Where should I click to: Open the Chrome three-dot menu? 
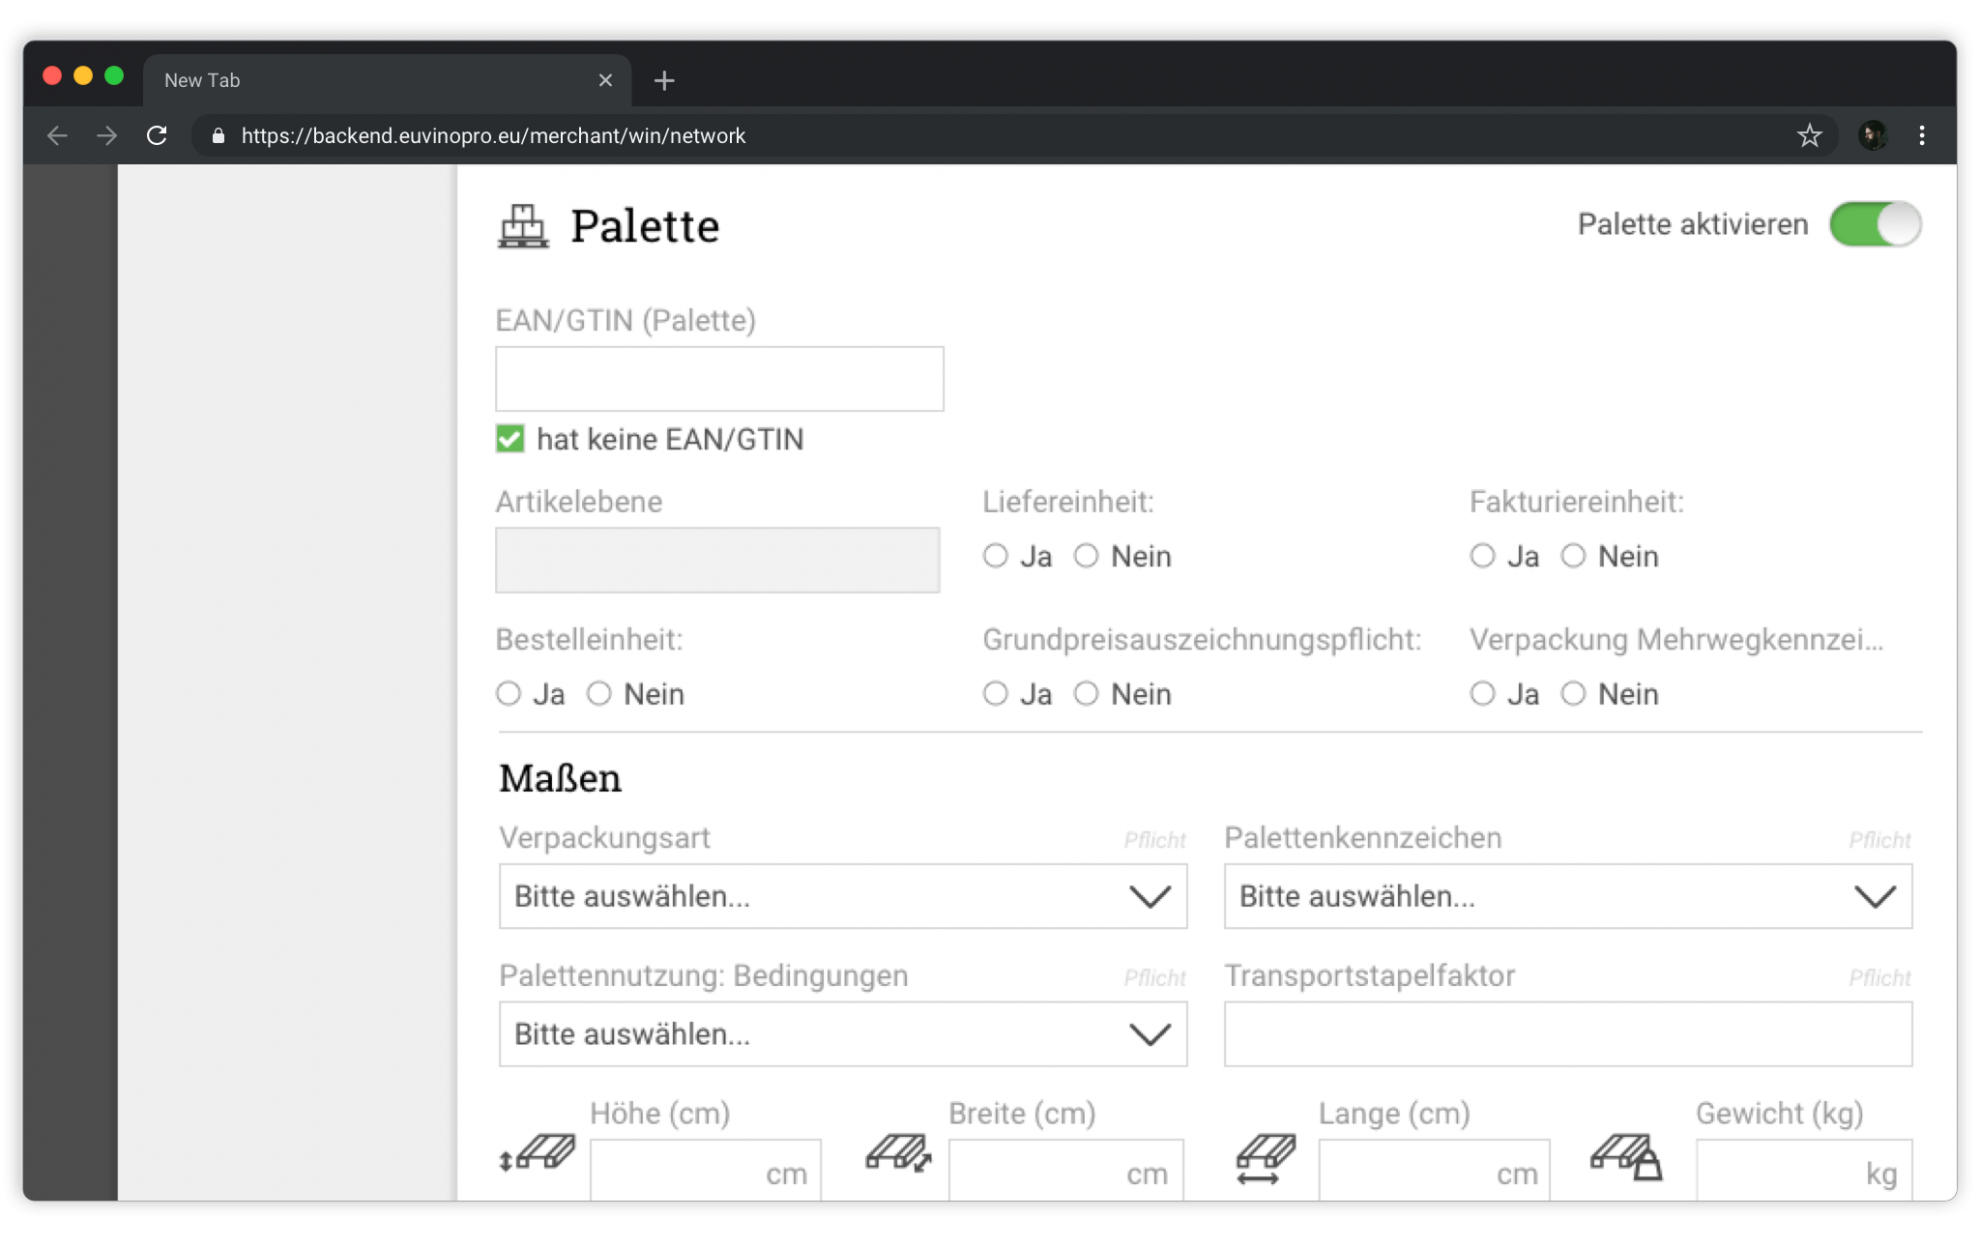(x=1921, y=135)
